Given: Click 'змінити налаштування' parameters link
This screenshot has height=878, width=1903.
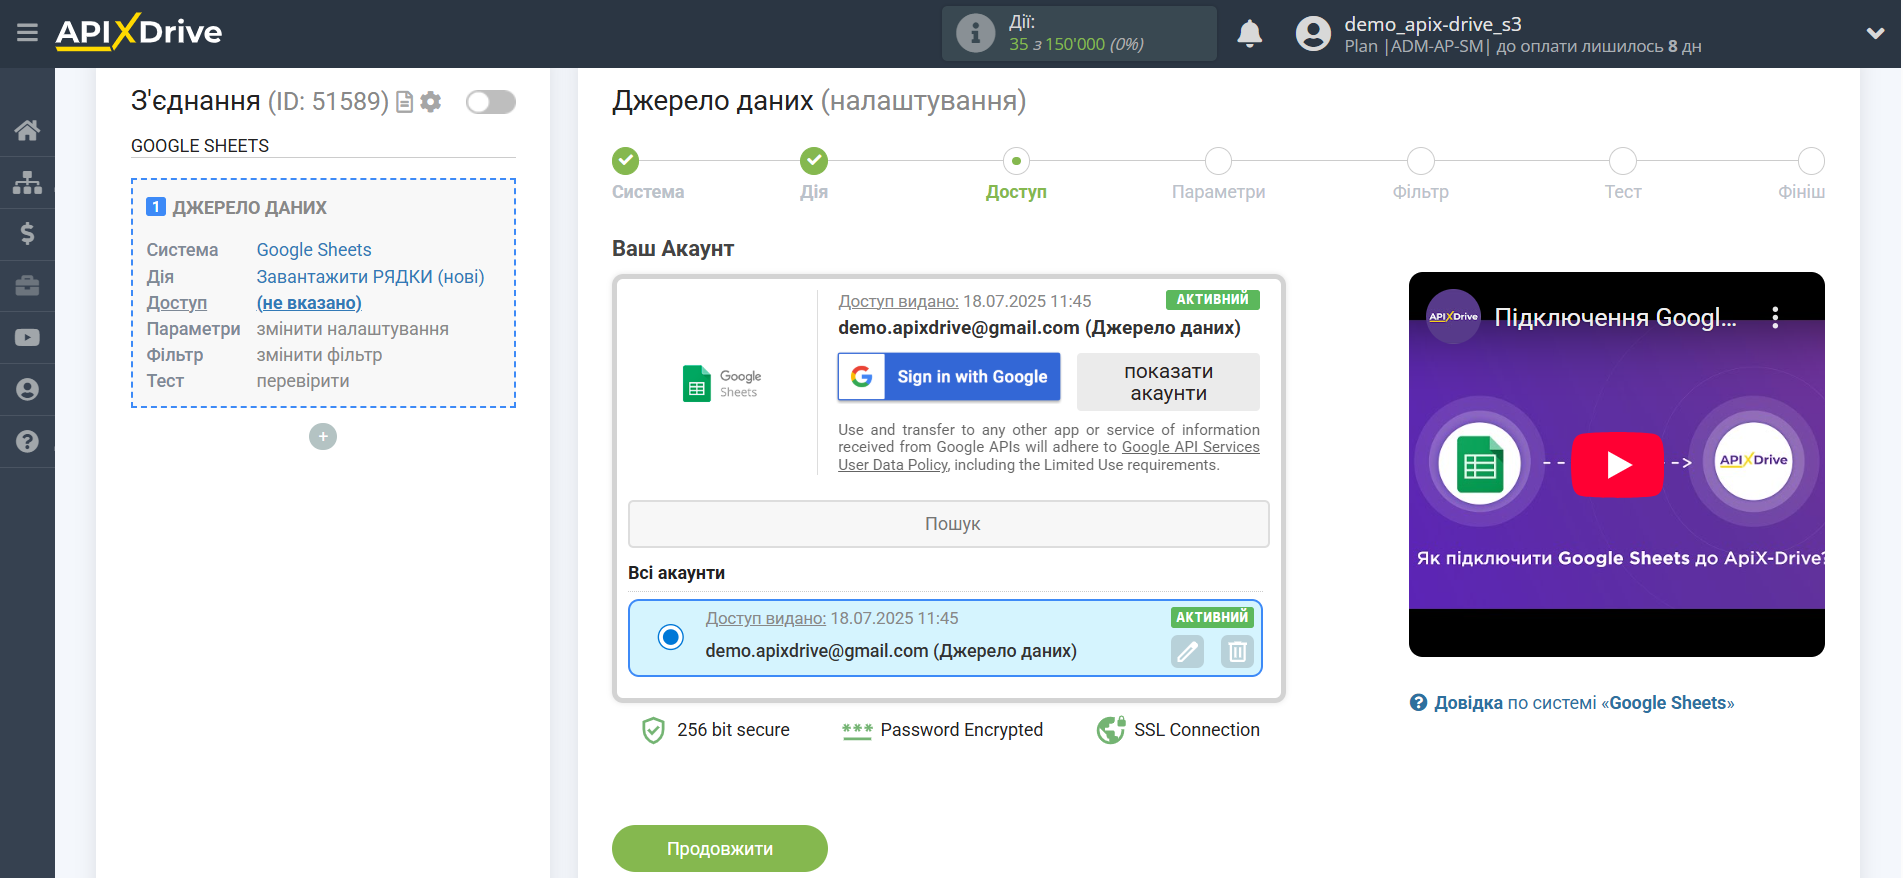Looking at the screenshot, I should click(x=352, y=329).
